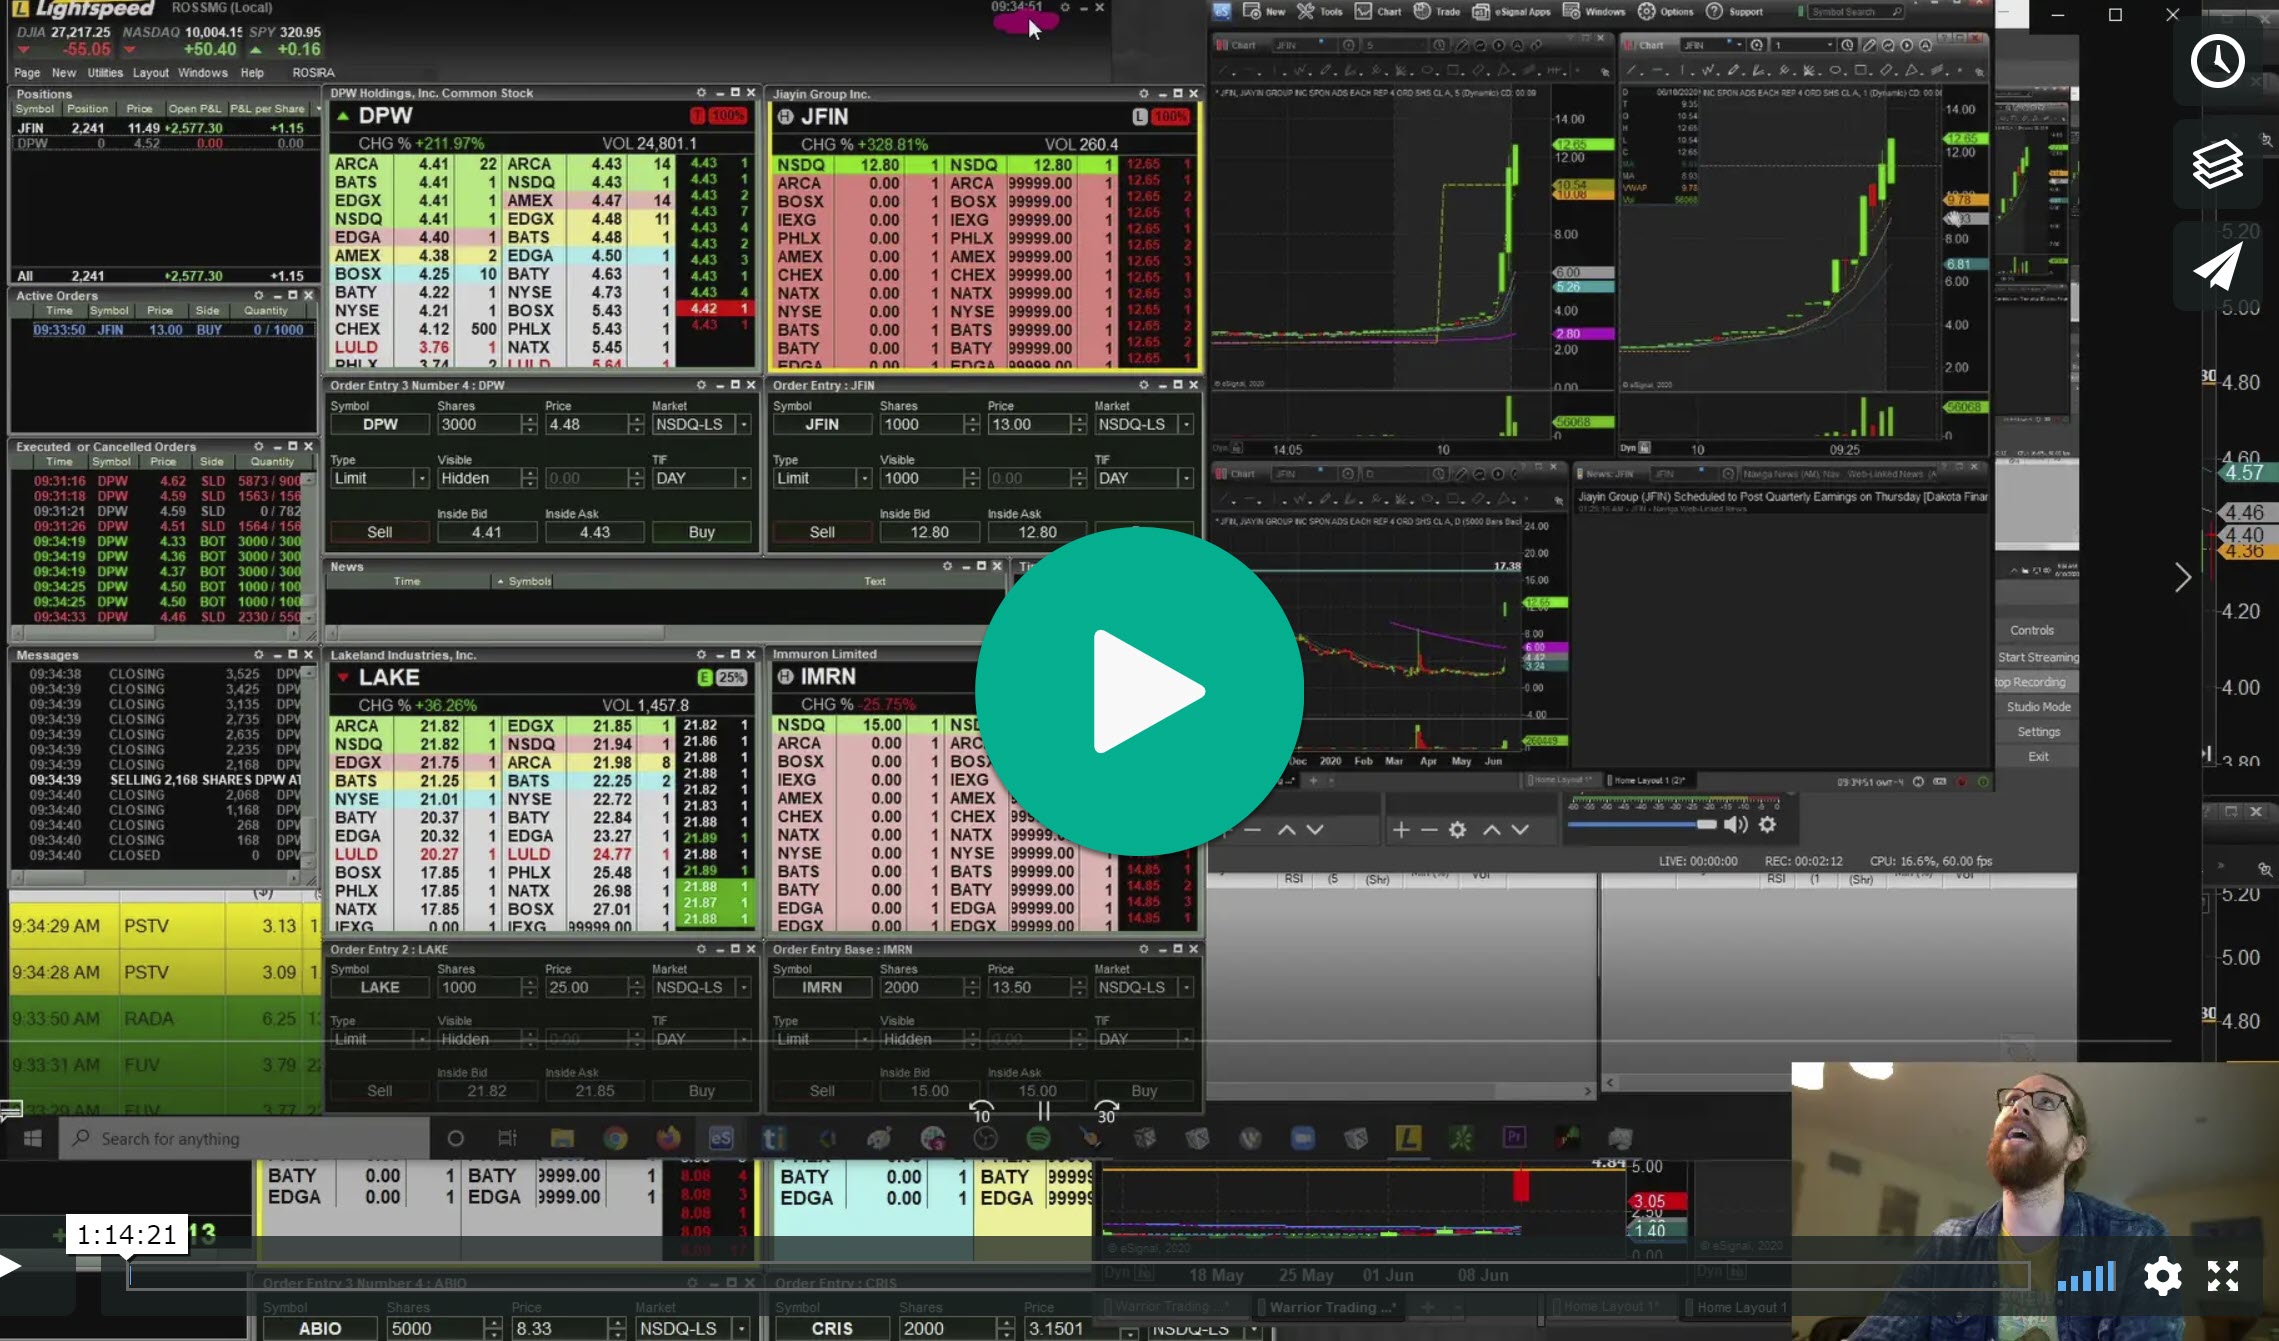Open the eSignal Tools menu

1320,12
